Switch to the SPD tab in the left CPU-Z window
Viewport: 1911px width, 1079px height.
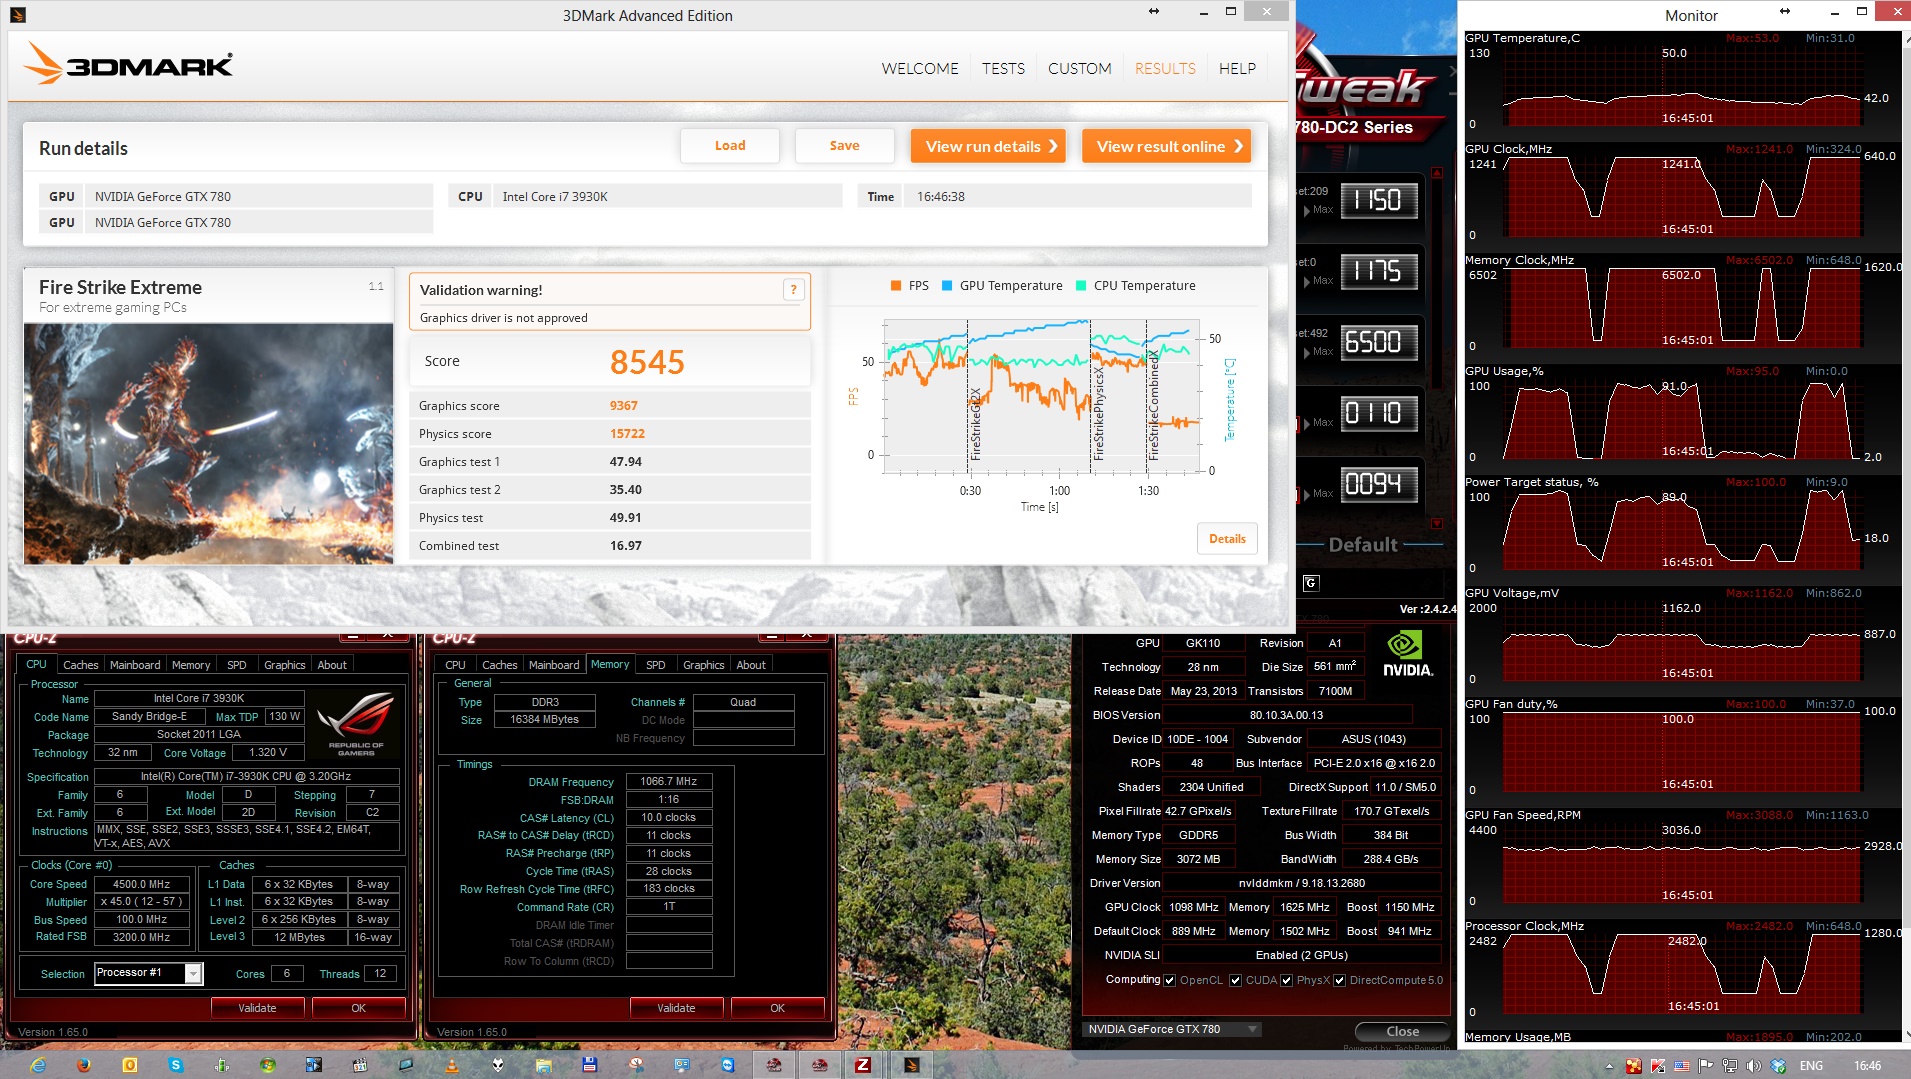(236, 665)
